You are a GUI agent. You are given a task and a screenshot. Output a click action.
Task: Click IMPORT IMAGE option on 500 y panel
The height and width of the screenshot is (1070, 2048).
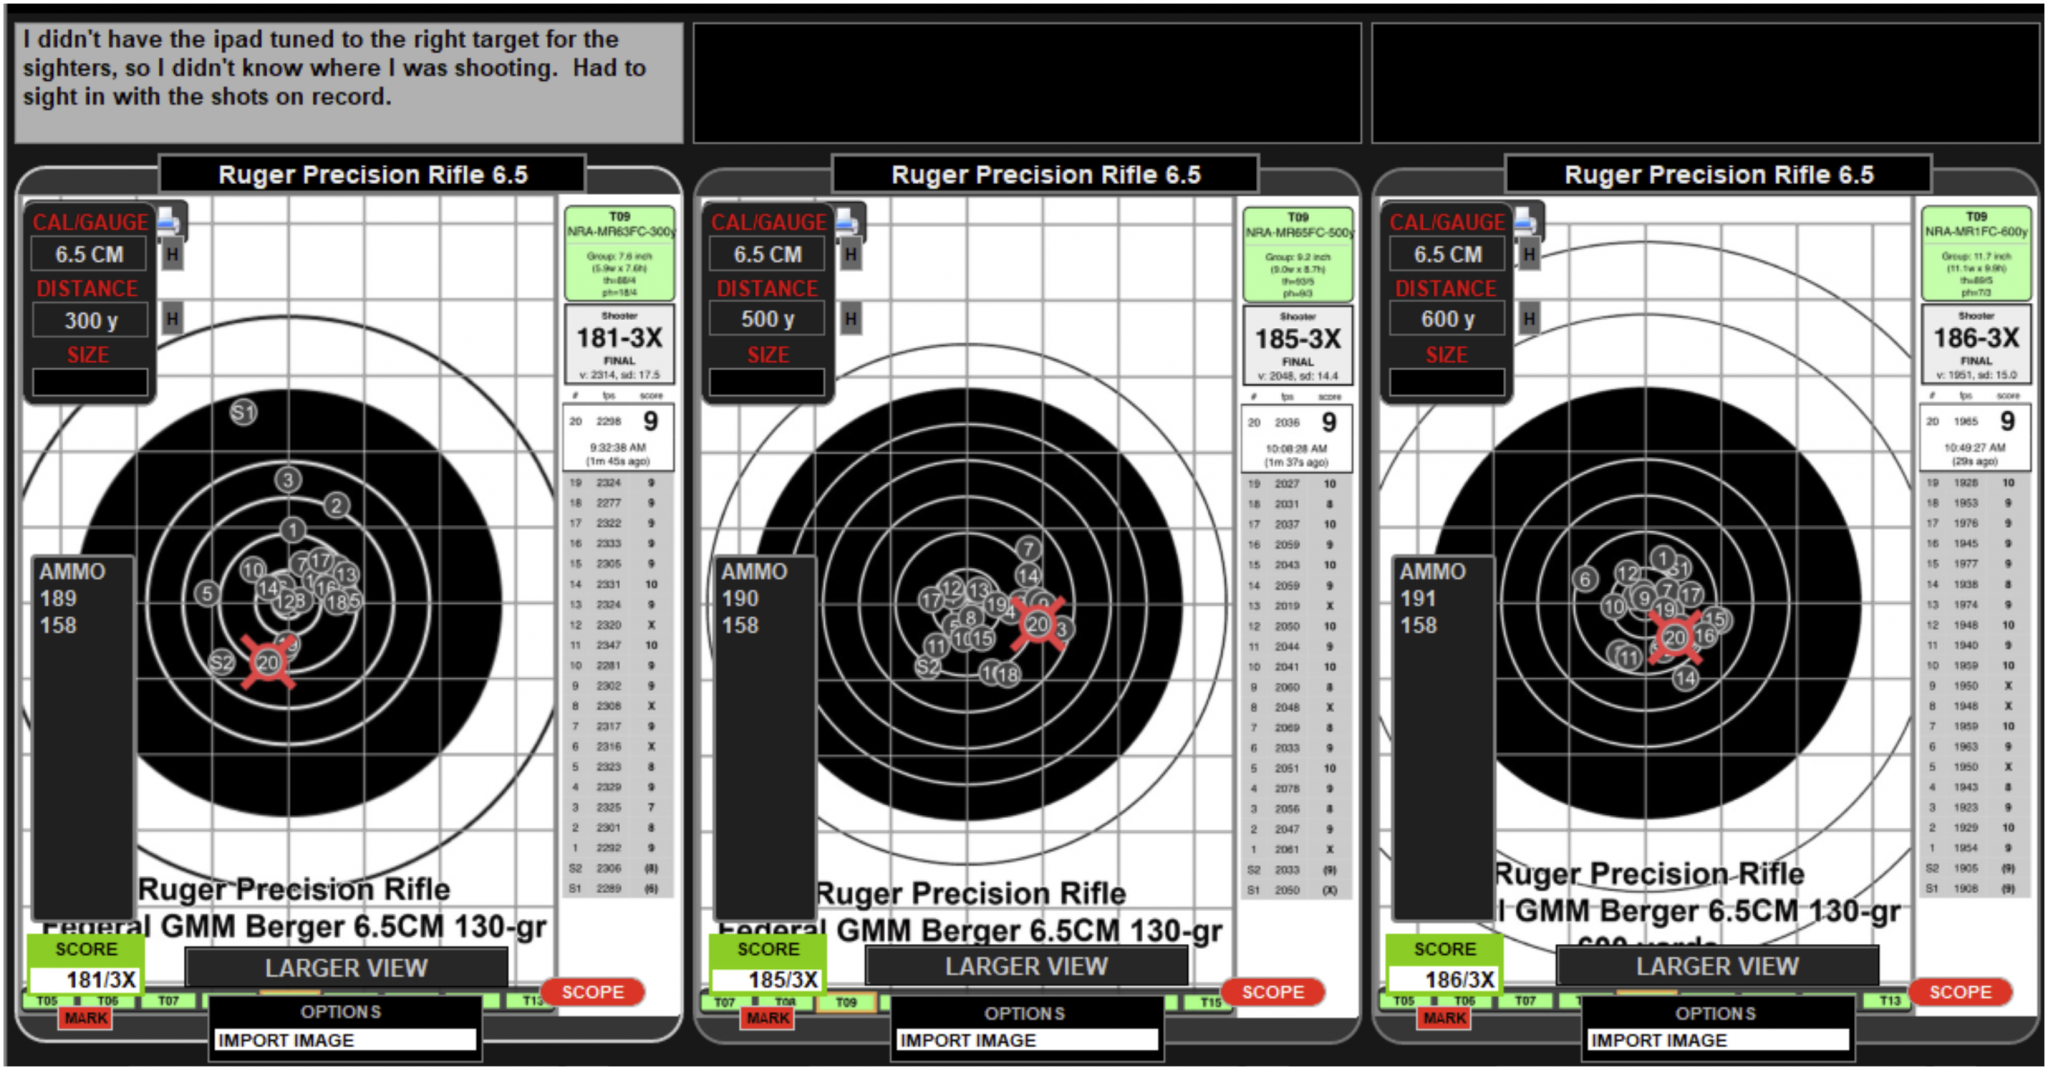point(1027,1040)
